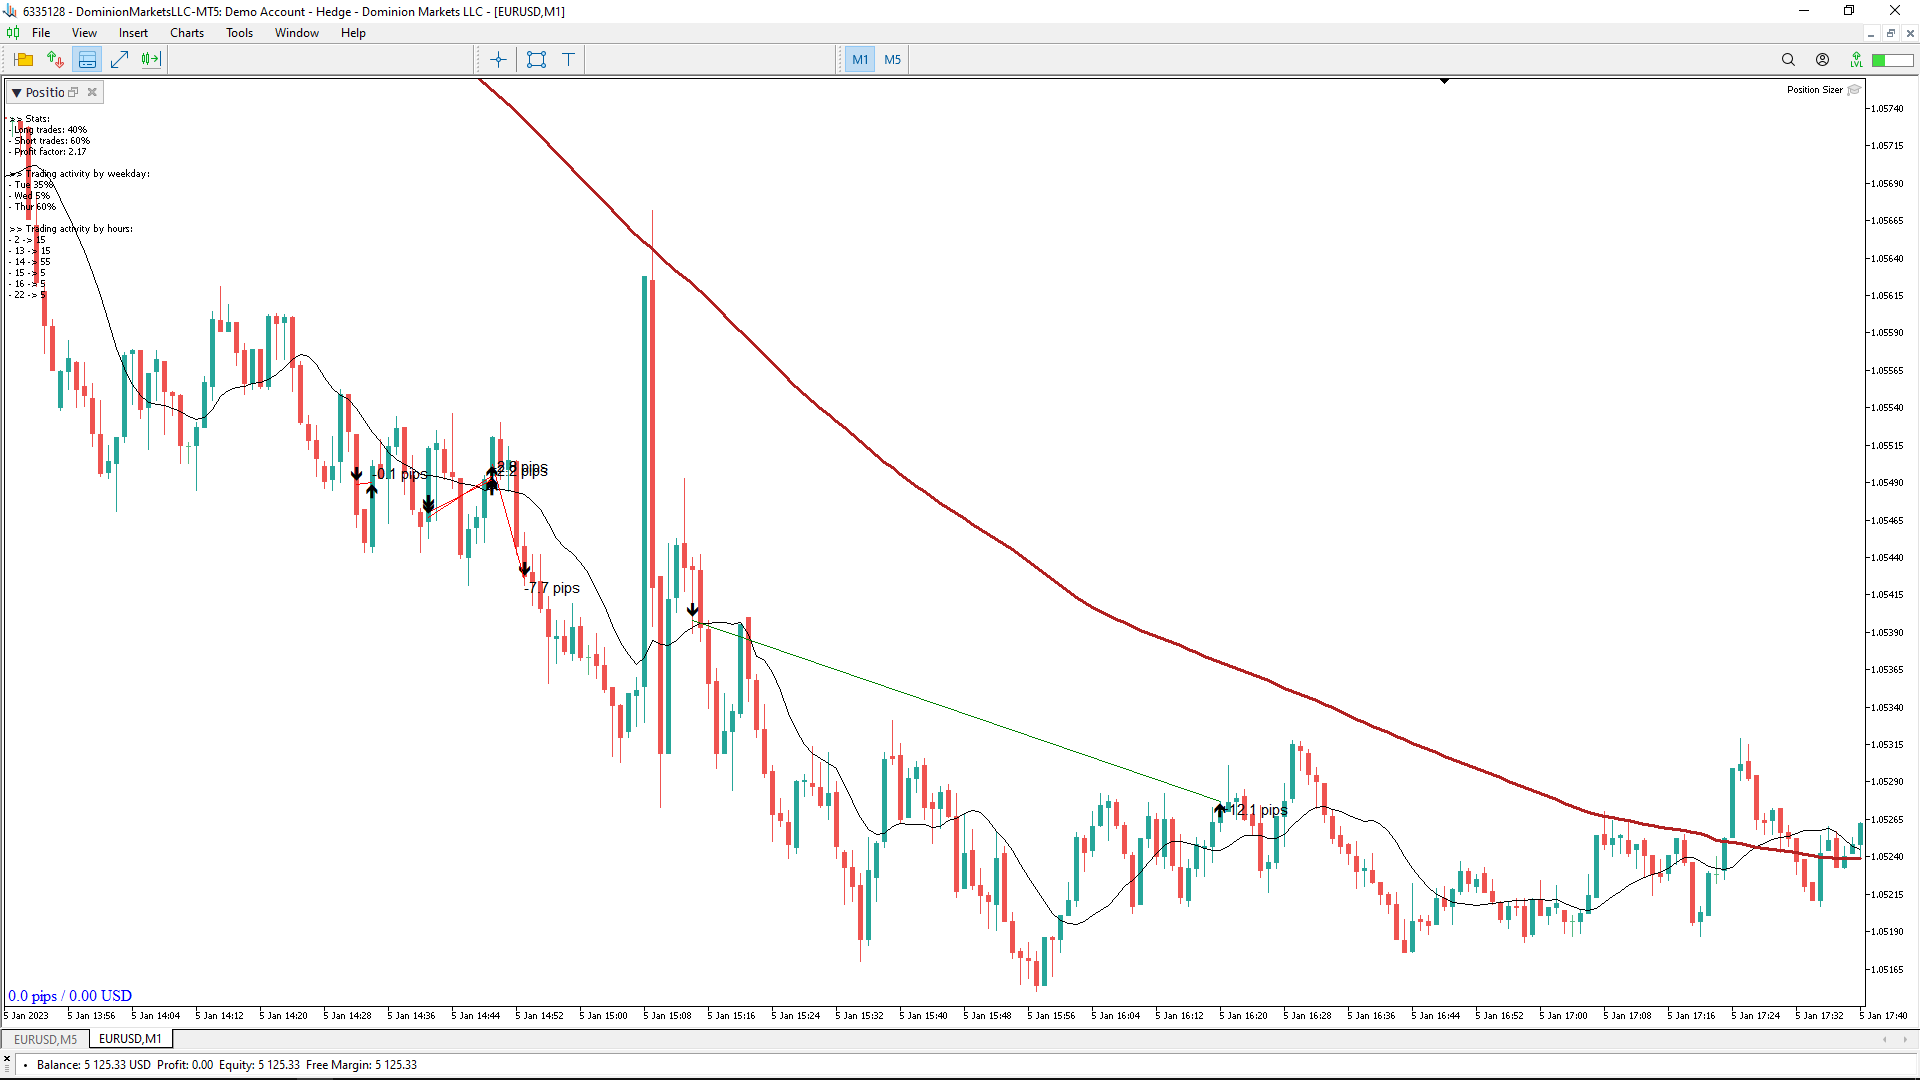The image size is (1920, 1080).
Task: Open the Insert menu
Action: coord(133,33)
